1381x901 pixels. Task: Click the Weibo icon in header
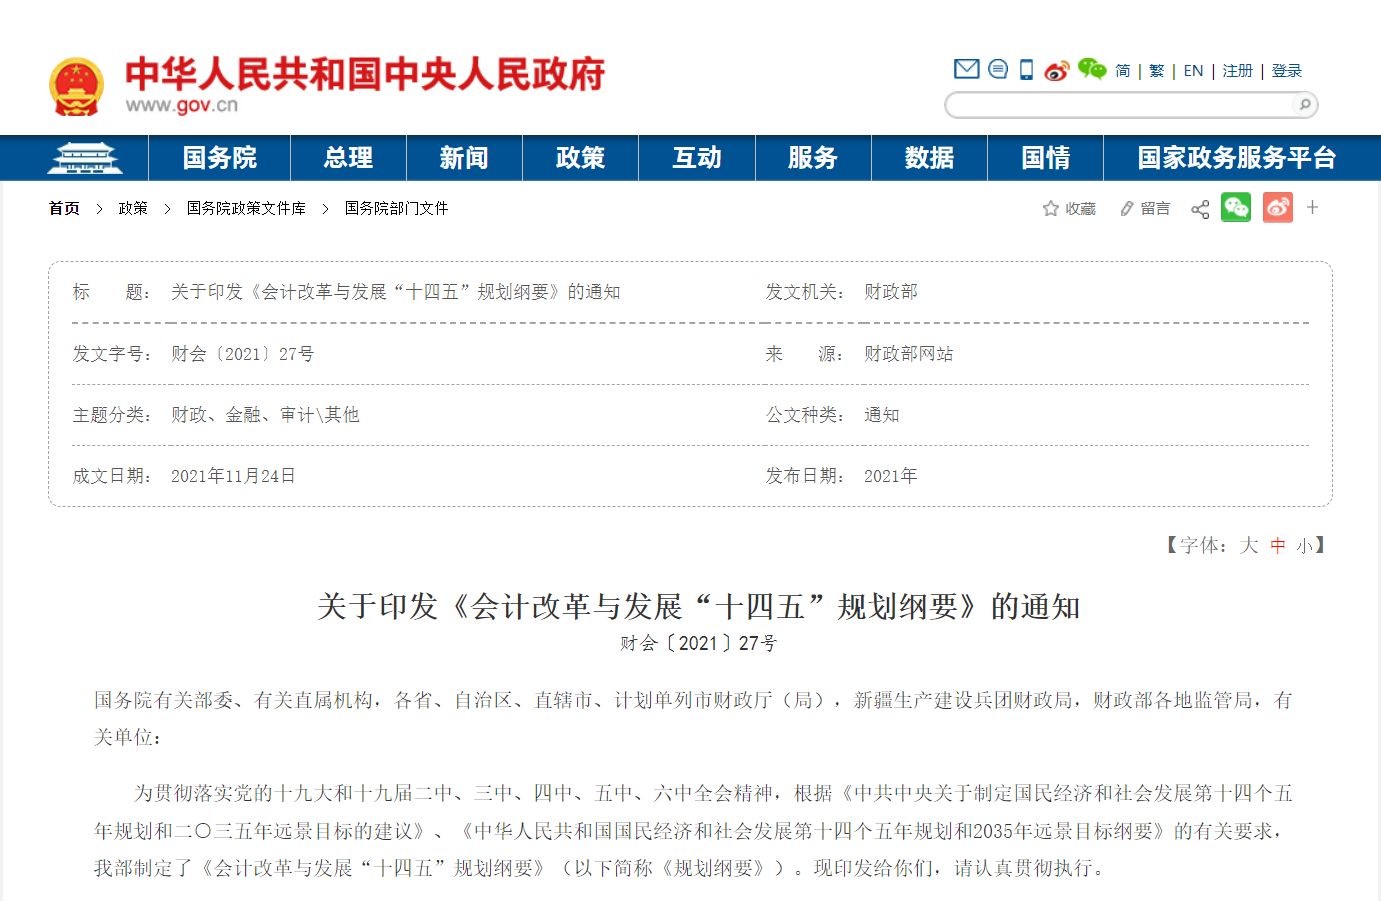pyautogui.click(x=1056, y=70)
